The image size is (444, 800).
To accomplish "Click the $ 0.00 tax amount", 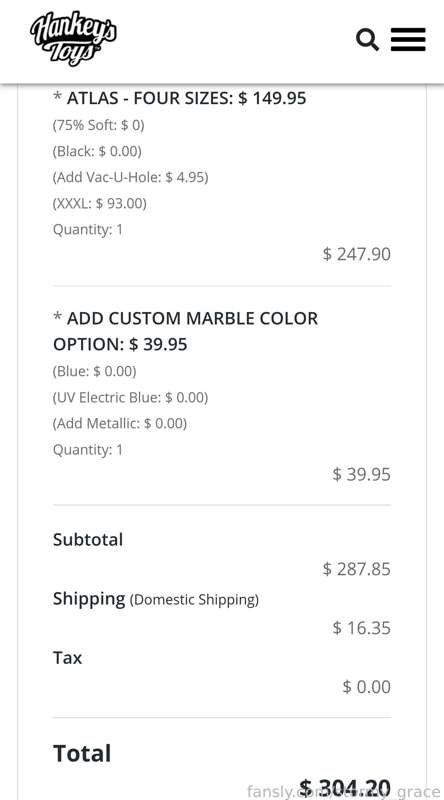I will pyautogui.click(x=366, y=687).
